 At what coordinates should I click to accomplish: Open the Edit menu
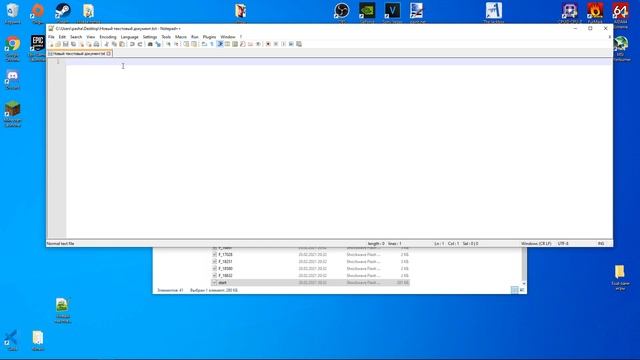click(62, 37)
